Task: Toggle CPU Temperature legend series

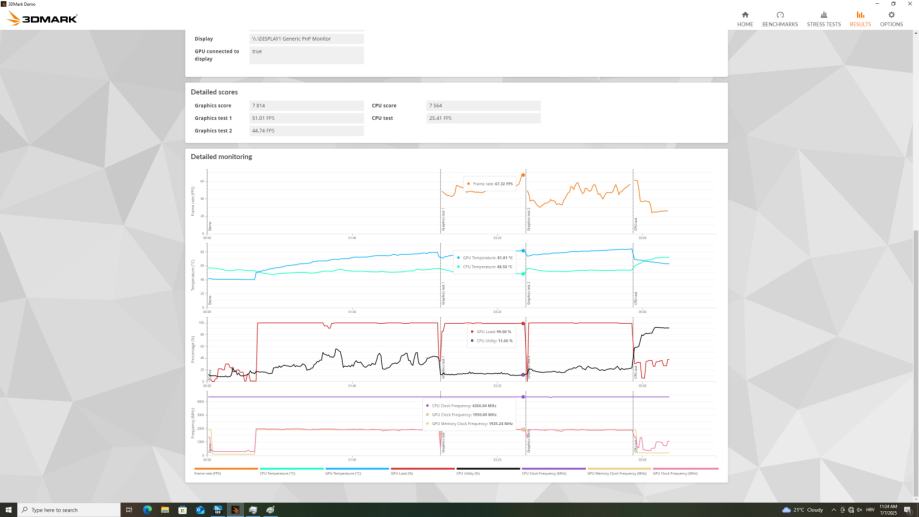Action: [291, 471]
